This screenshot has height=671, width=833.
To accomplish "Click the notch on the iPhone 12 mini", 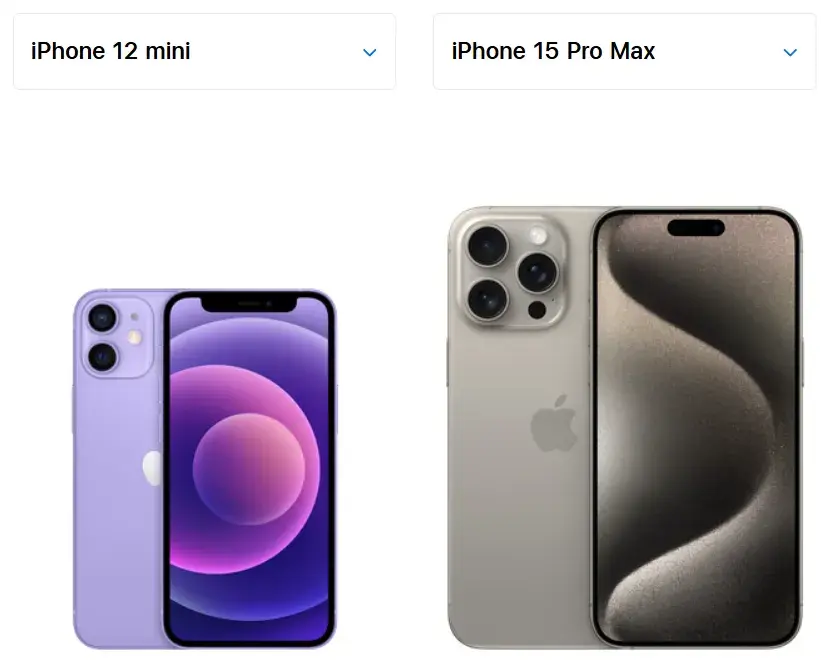I will click(249, 303).
